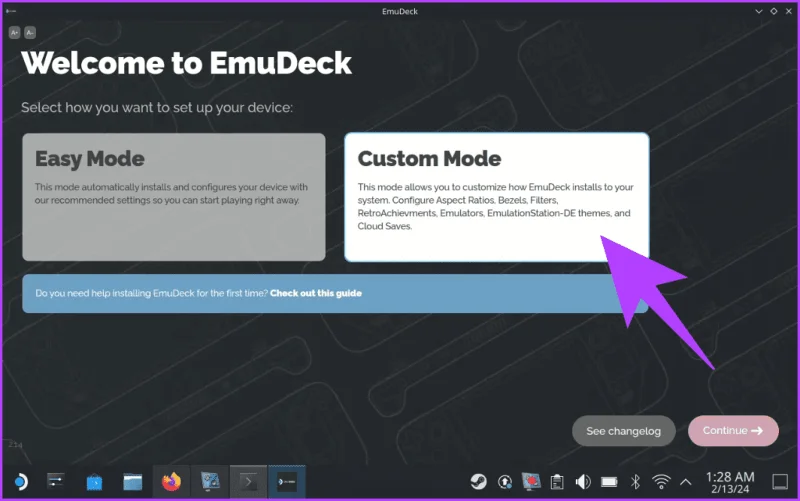
Task: Select the Custom Mode card
Action: (496, 197)
